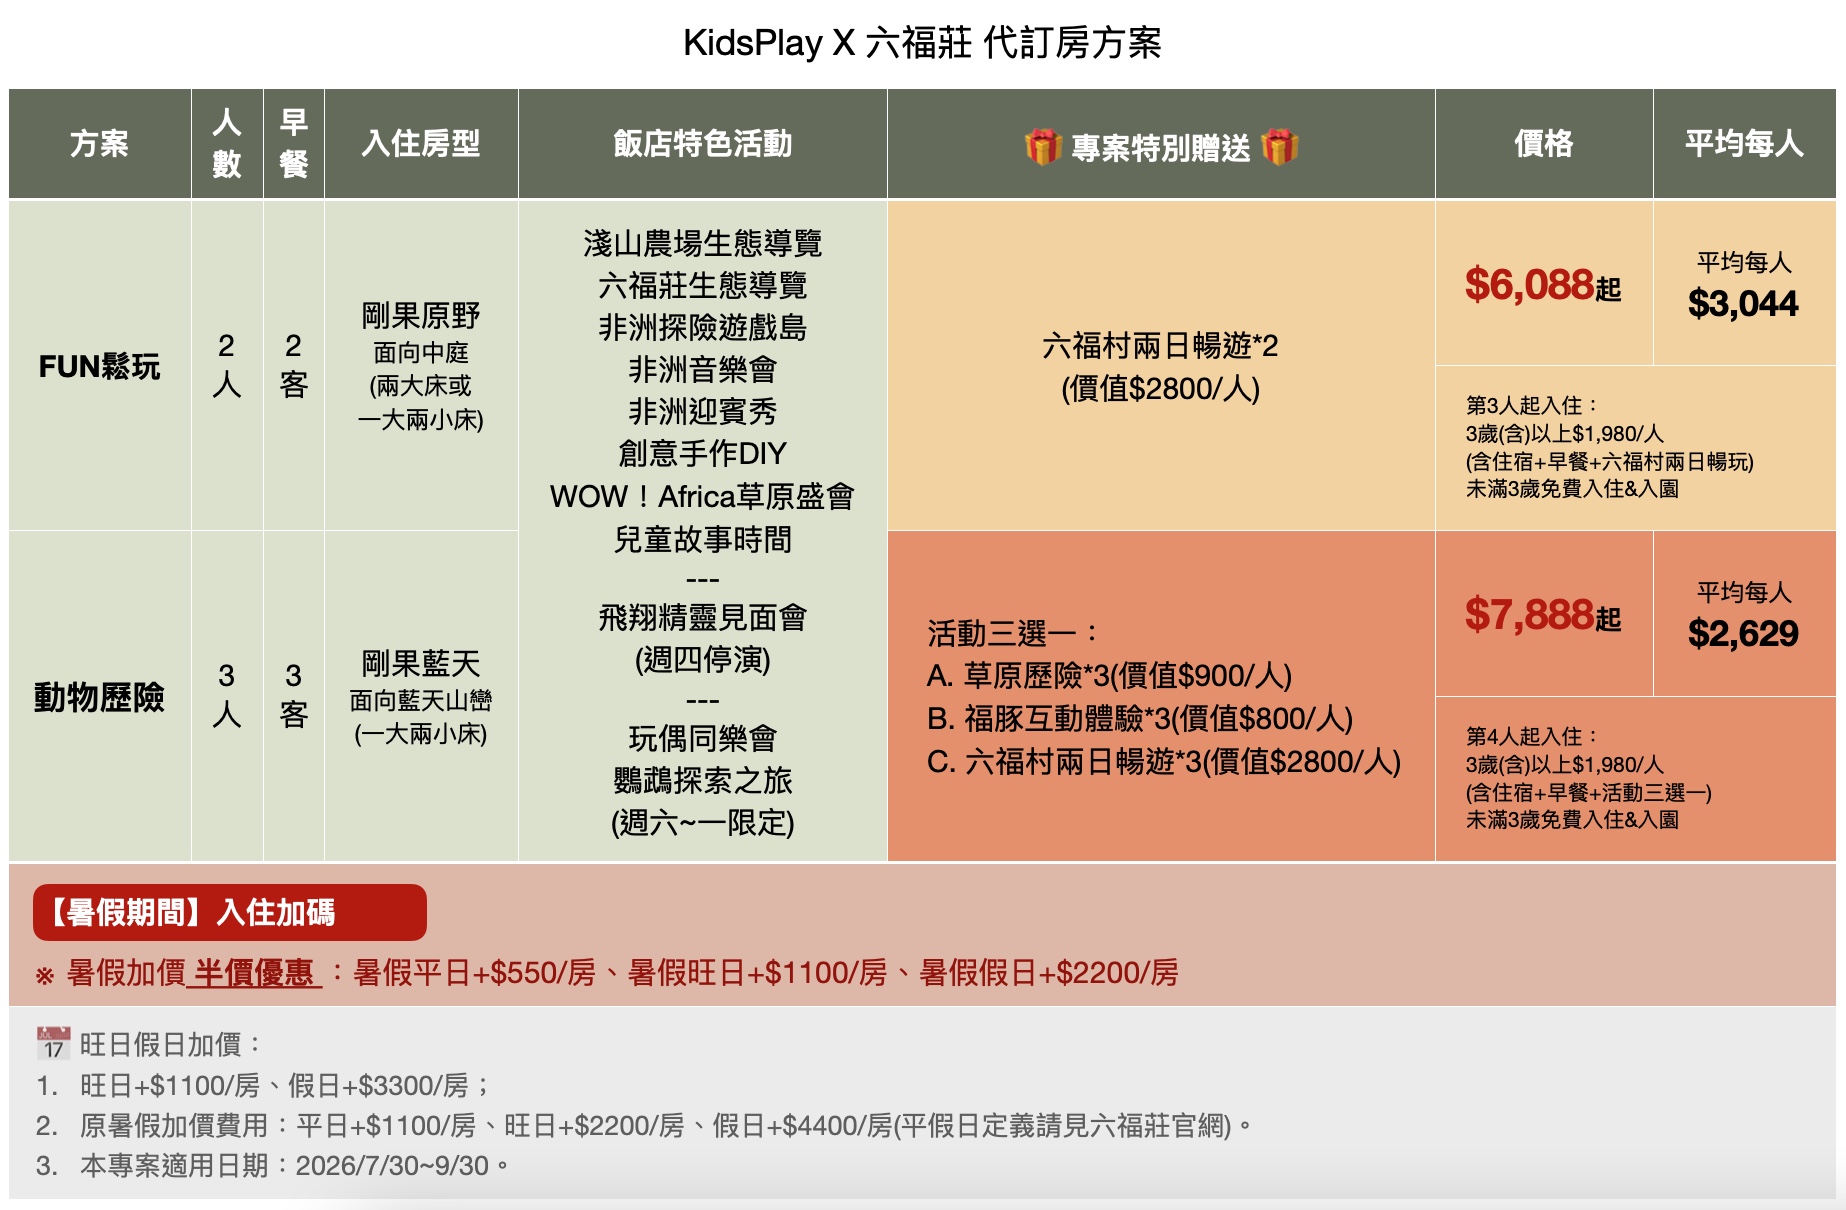Click the $2,629 per-person price
Screen dimensions: 1846x1210
pyautogui.click(x=1743, y=633)
